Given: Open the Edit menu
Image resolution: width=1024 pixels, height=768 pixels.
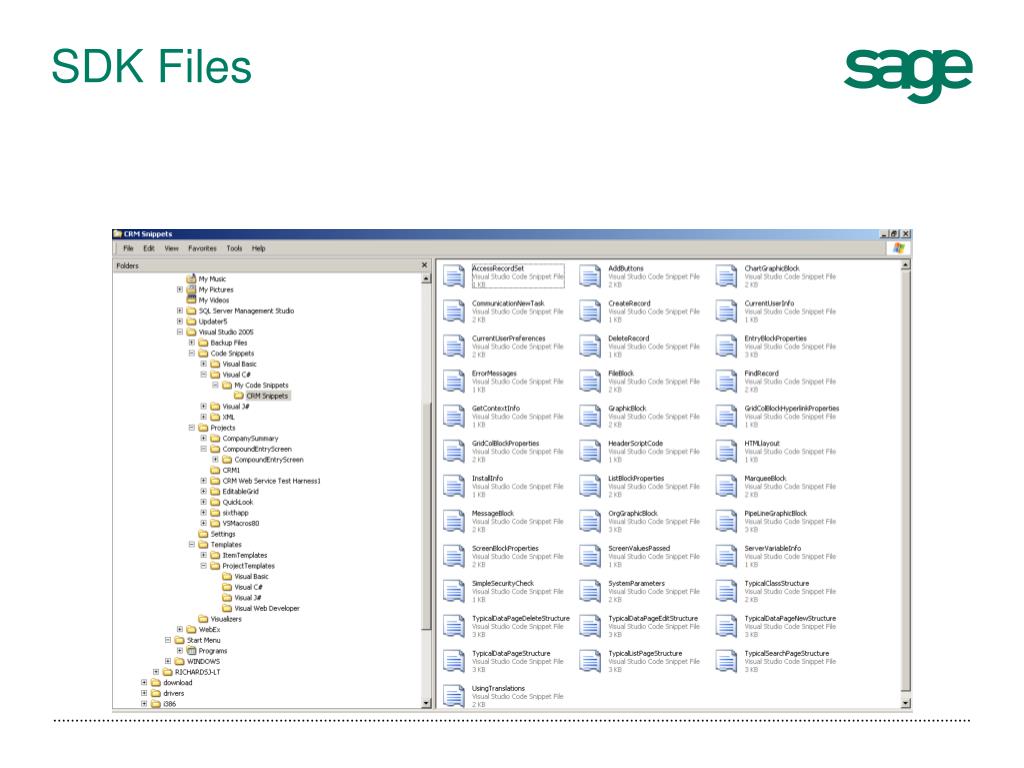Looking at the screenshot, I should pyautogui.click(x=149, y=248).
